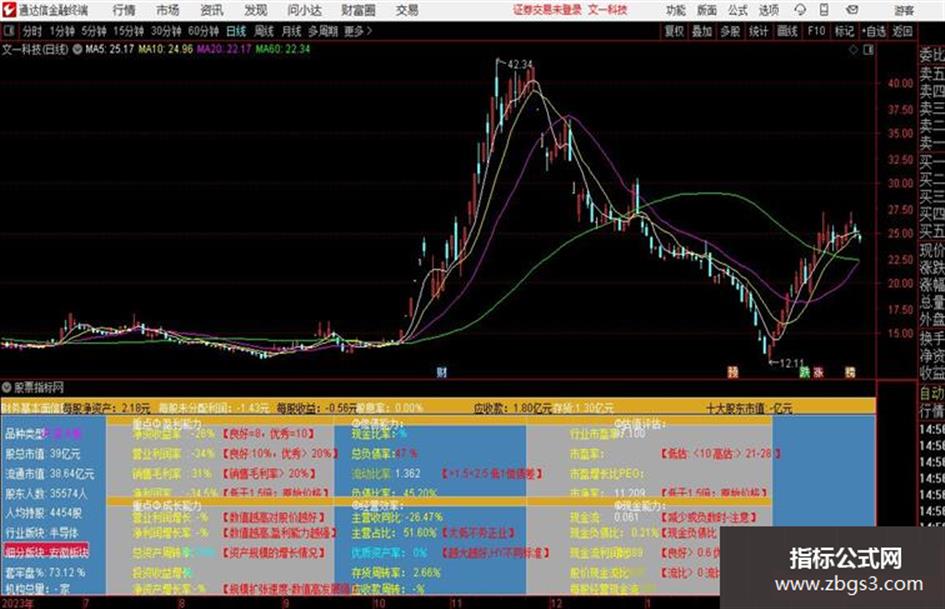Open the 财富圈 menu
The height and width of the screenshot is (609, 945).
coord(358,10)
